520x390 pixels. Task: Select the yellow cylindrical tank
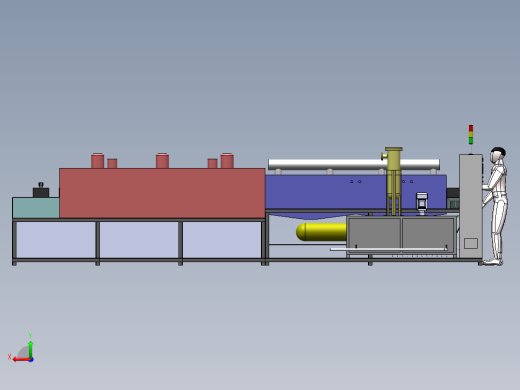click(x=321, y=232)
